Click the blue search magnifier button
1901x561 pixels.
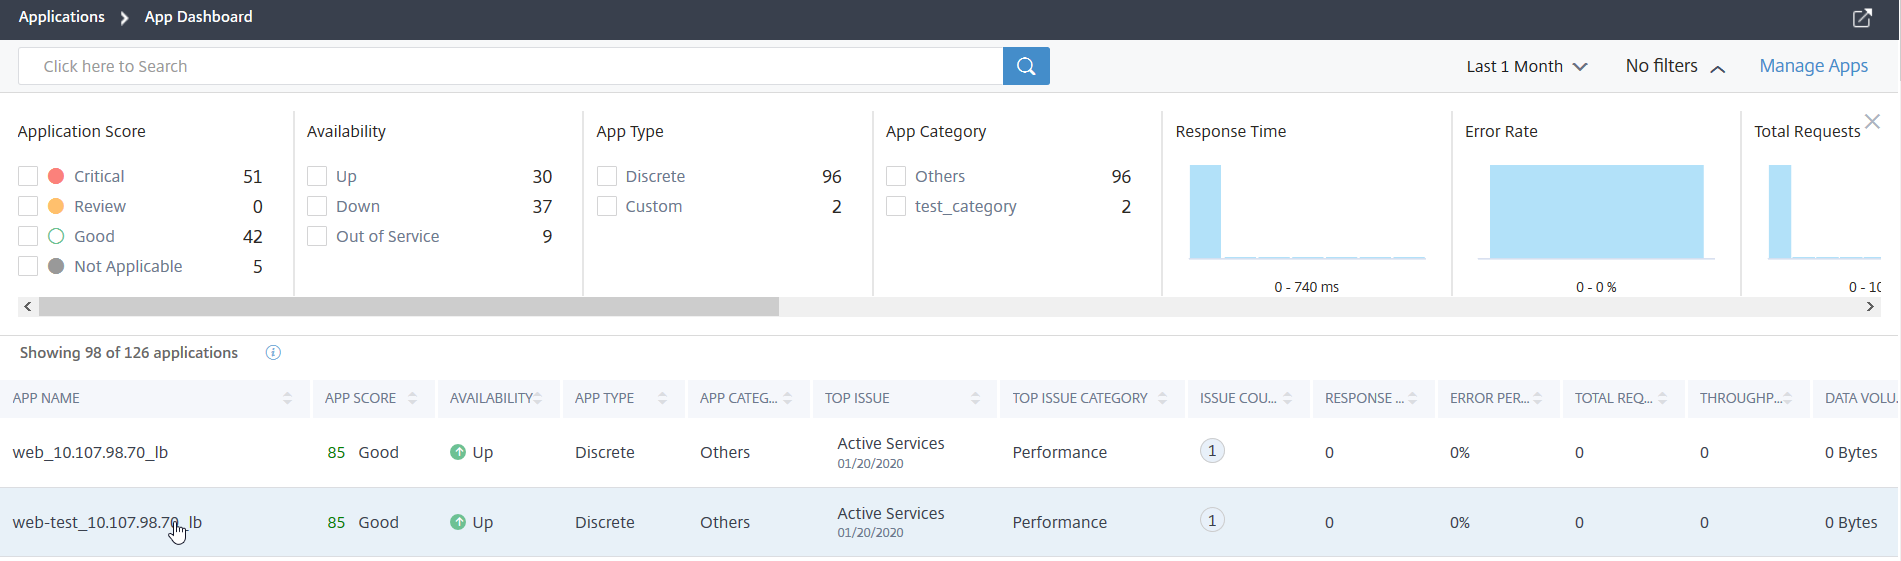coord(1026,66)
